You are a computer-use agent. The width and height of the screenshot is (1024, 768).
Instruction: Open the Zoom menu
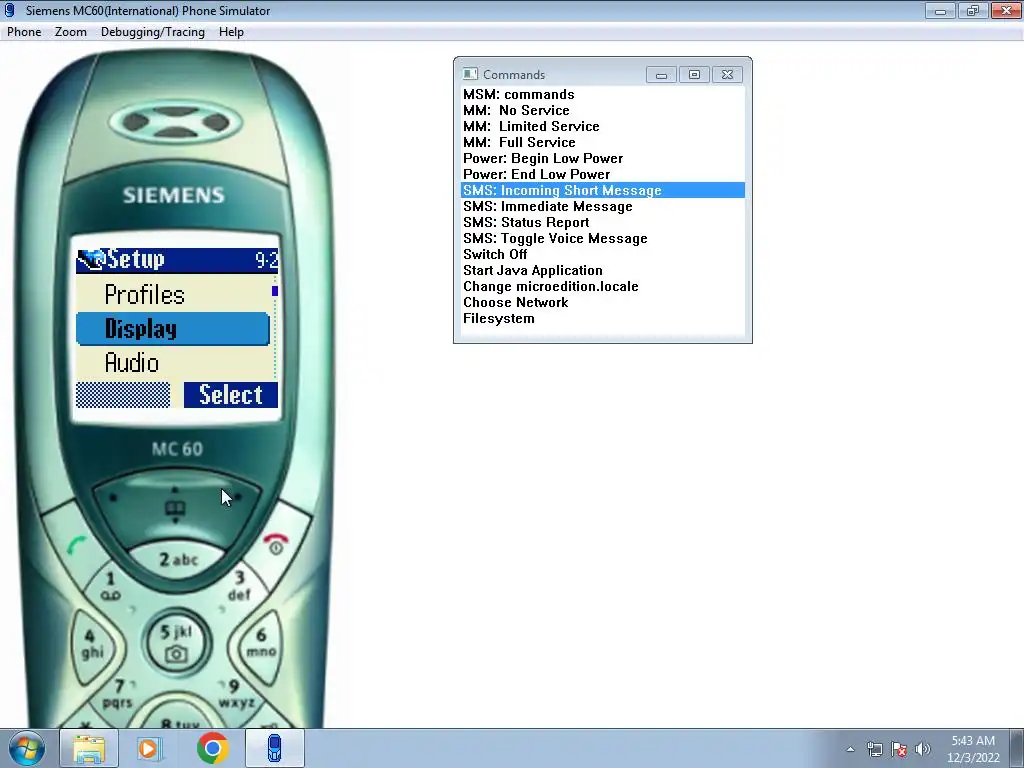click(x=71, y=32)
